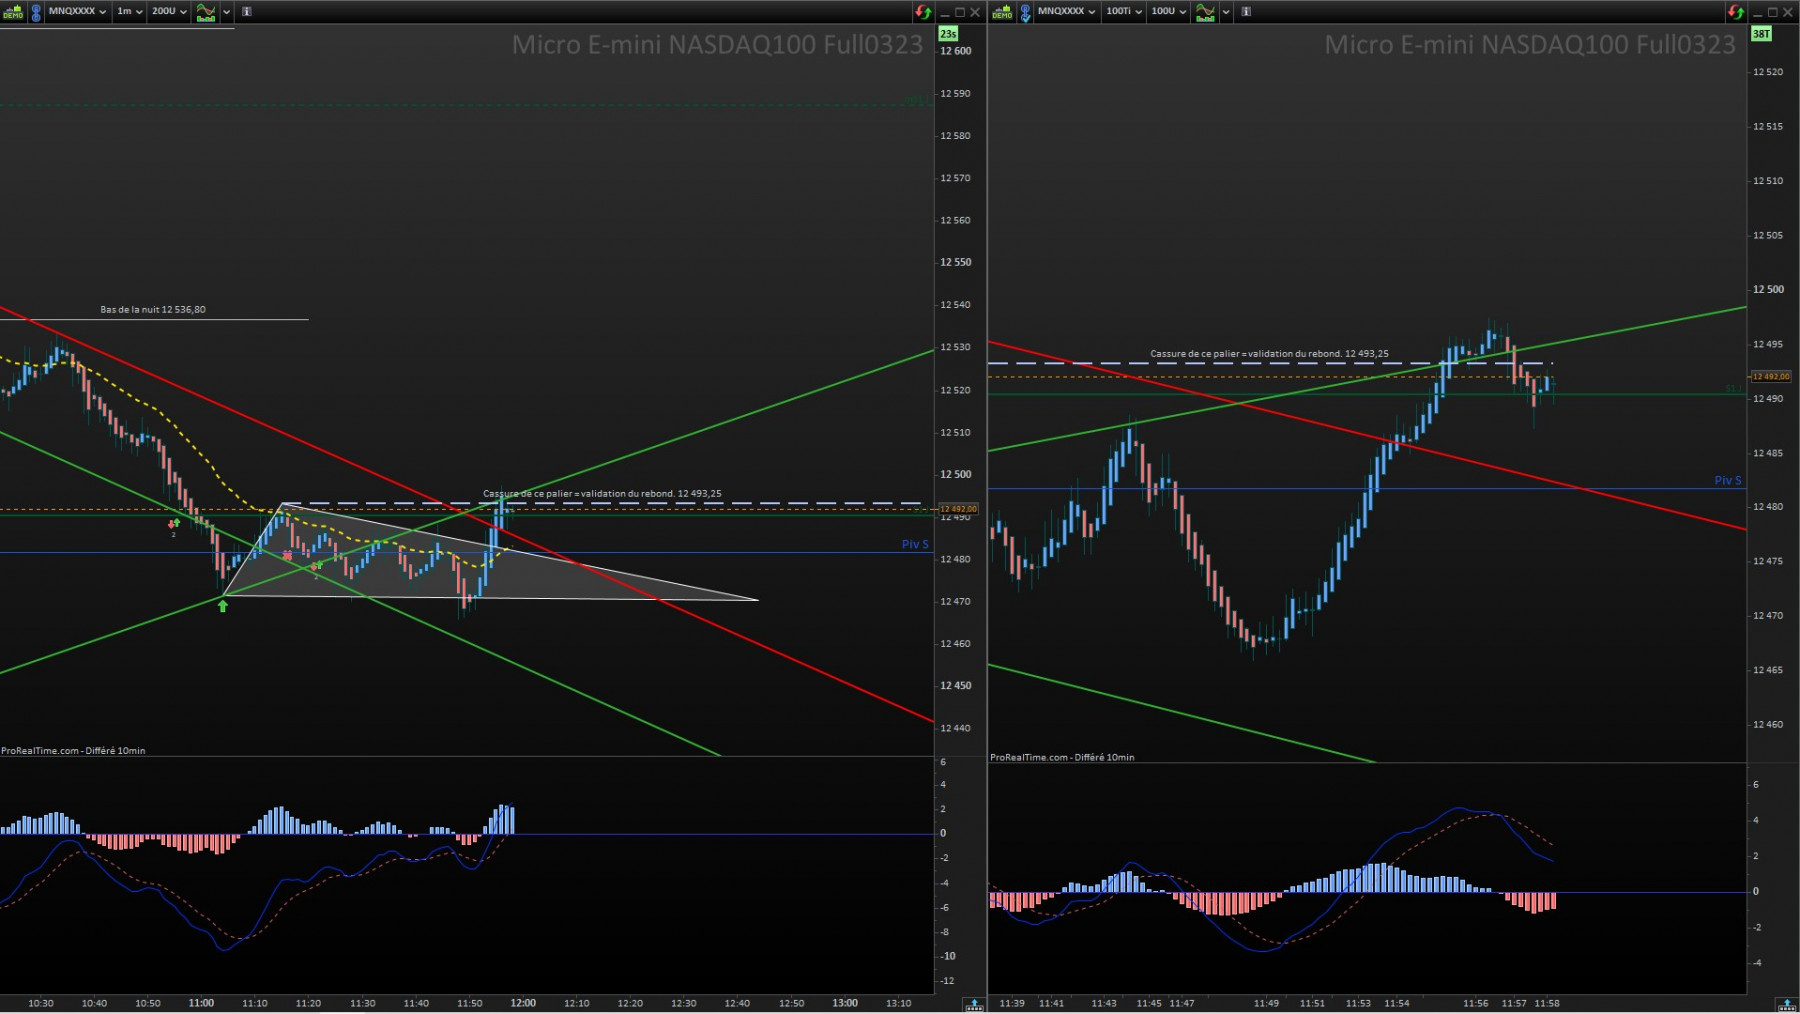Open the MNQXXXX instrument dropdown on left chart

(x=77, y=12)
